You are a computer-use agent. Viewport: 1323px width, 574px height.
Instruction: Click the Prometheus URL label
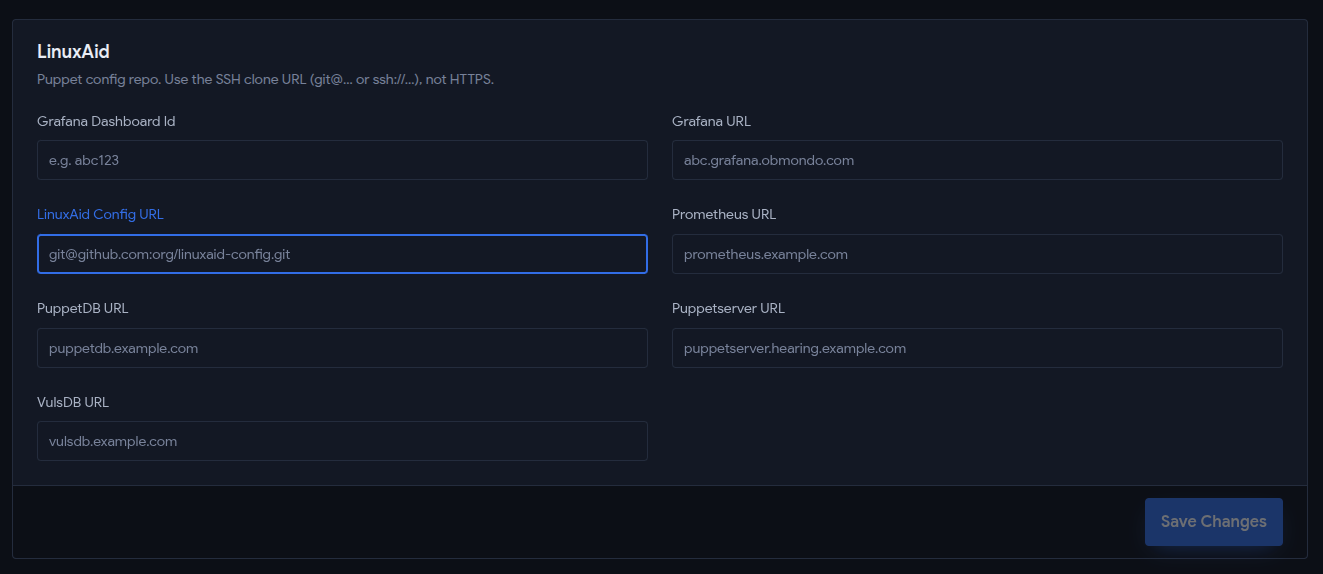pos(724,214)
